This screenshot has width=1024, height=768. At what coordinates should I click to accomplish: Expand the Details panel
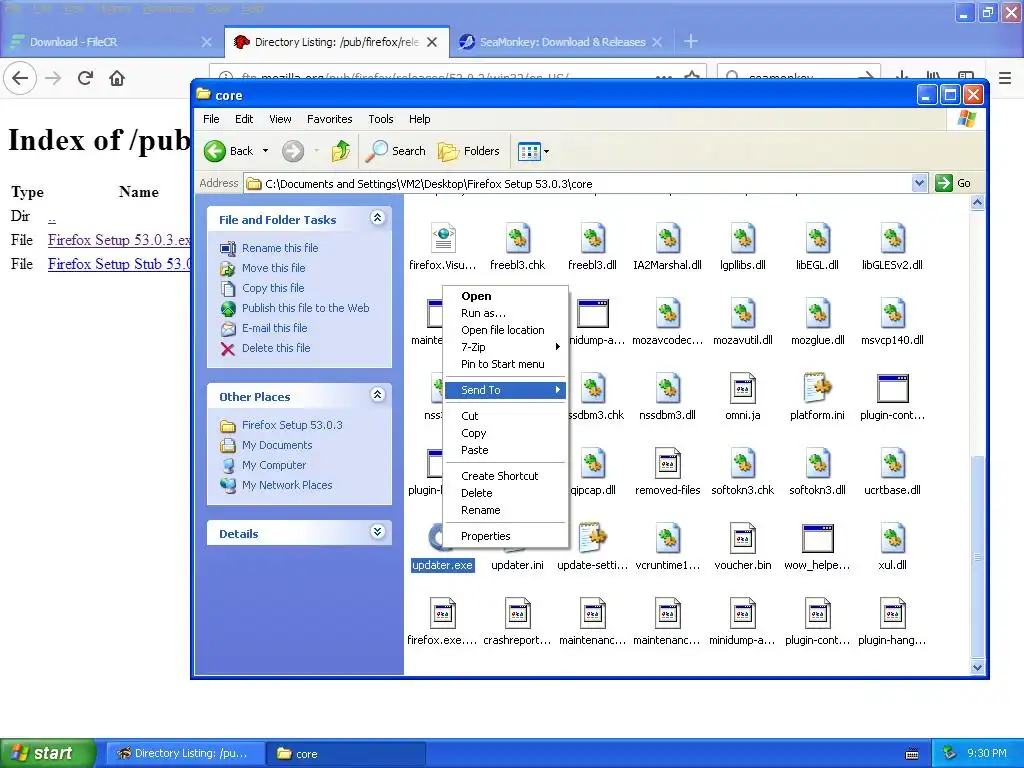pos(377,532)
